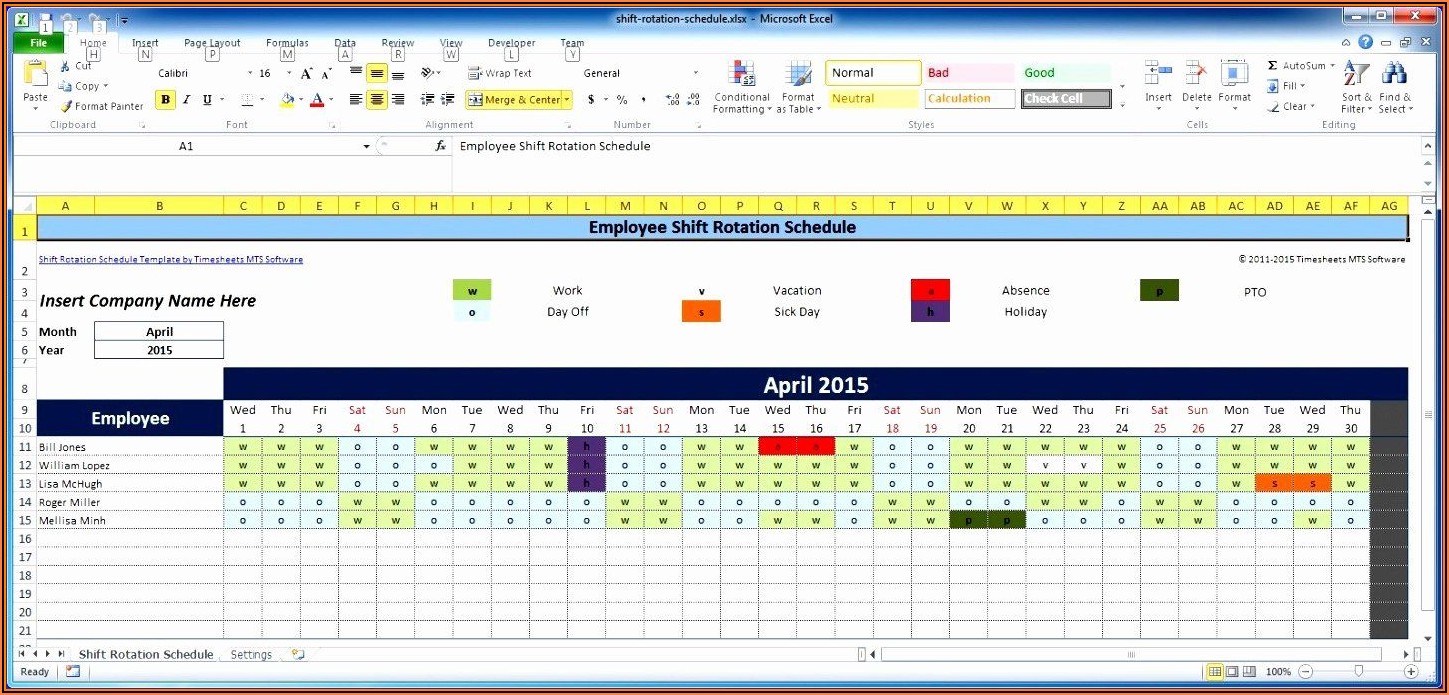Screen dimensions: 1449x695
Task: Apply the Neutral cell style
Action: [x=873, y=99]
